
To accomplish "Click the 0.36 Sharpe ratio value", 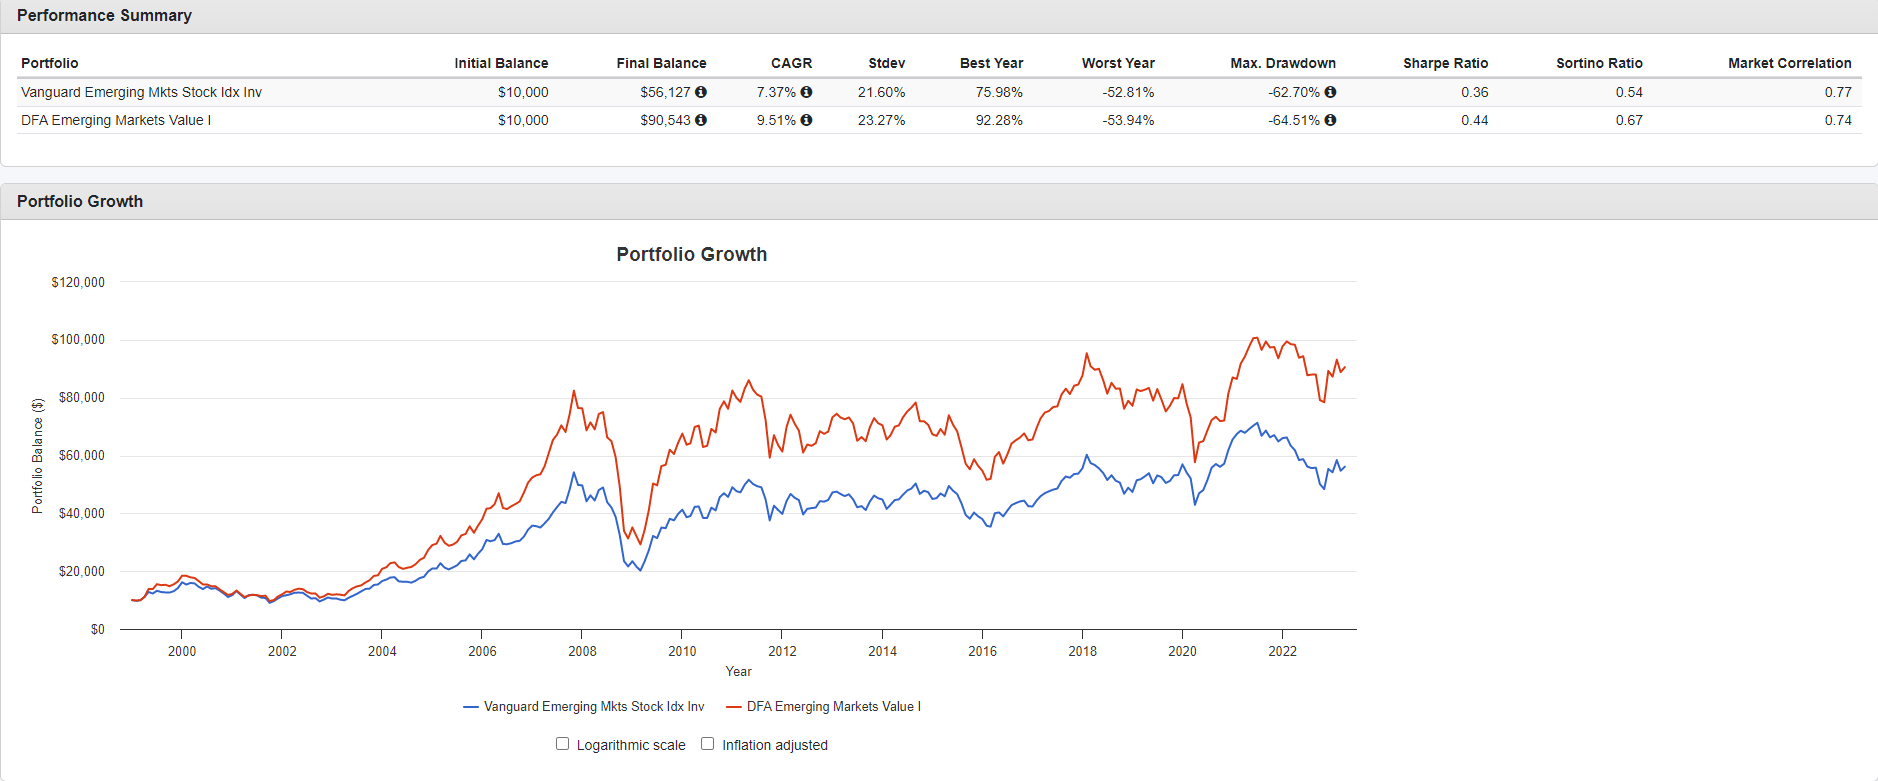I will (1474, 92).
